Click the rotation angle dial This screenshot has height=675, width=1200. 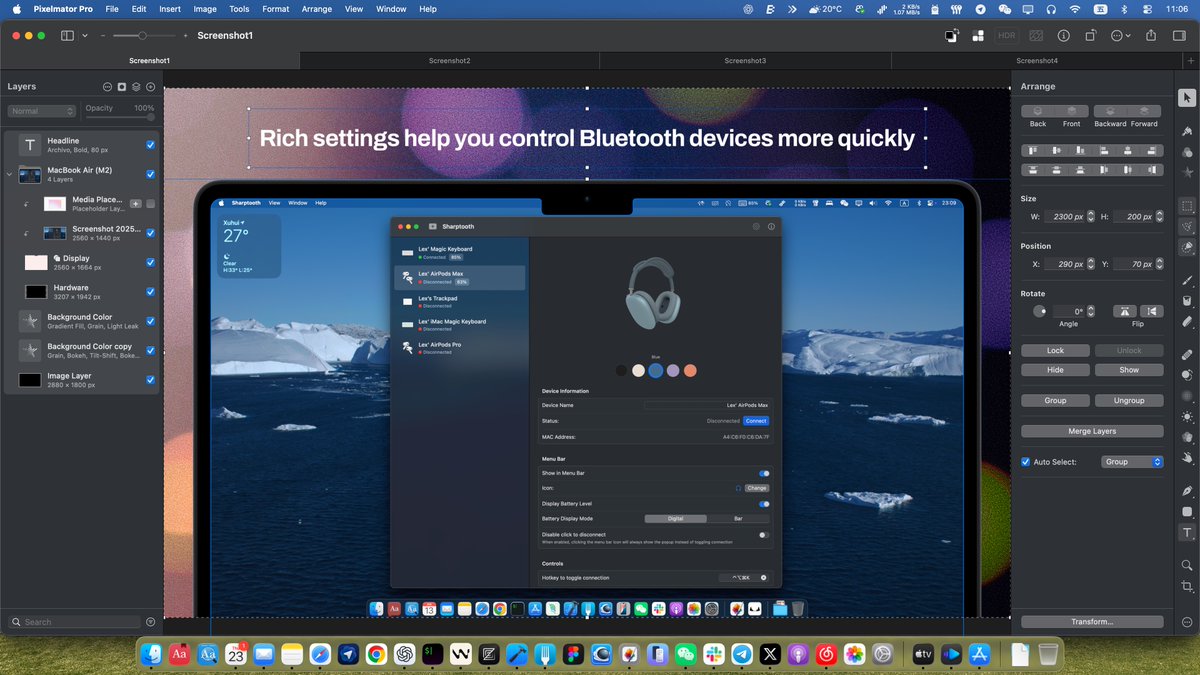[x=1039, y=311]
